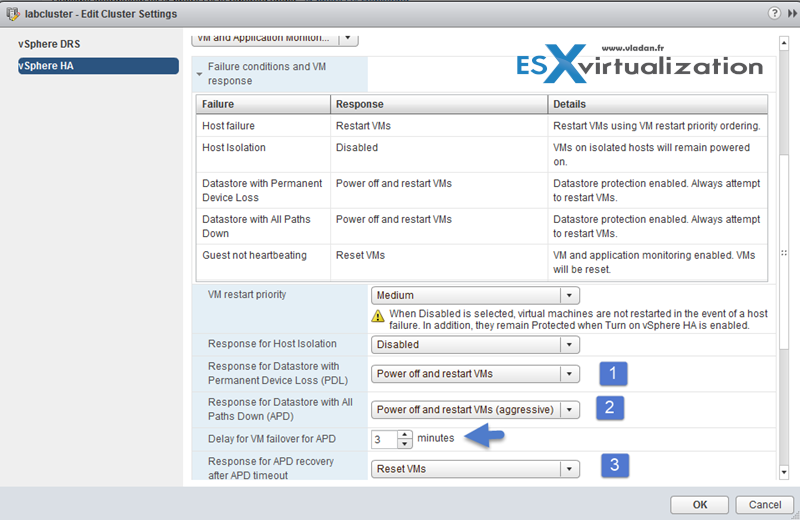
Task: Click the Details column header
Action: [x=658, y=104]
